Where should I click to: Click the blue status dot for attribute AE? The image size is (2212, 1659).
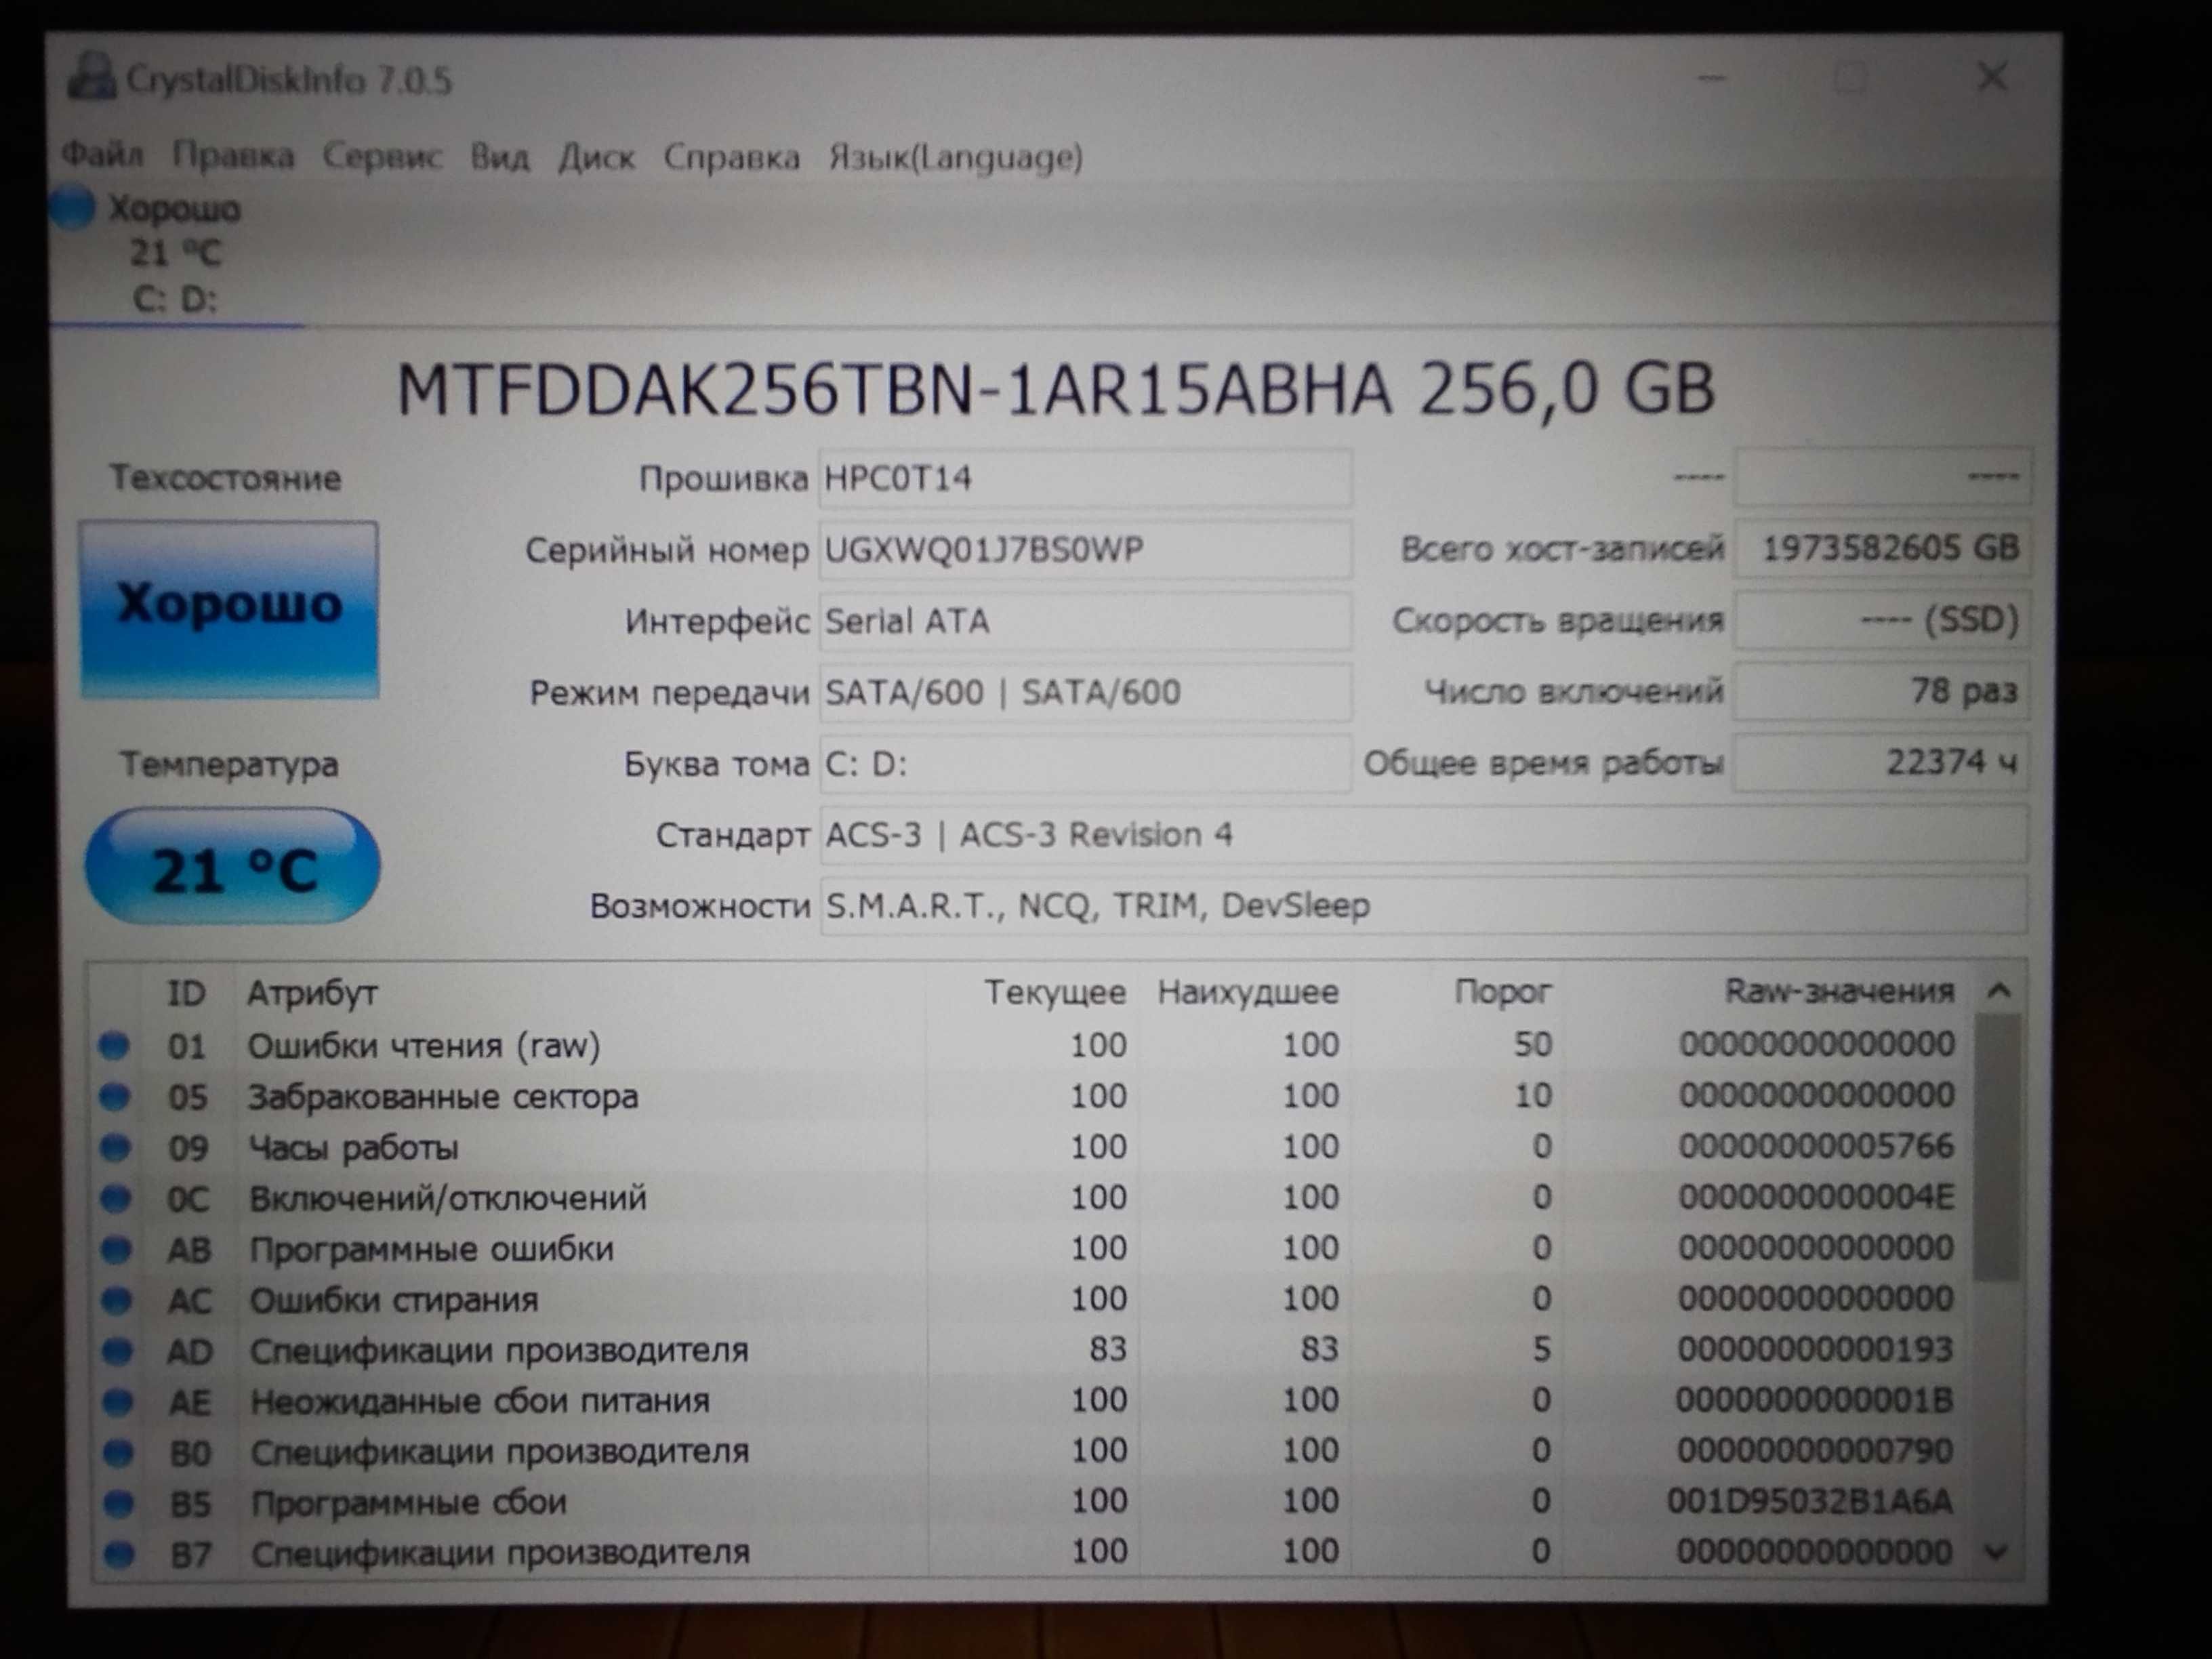click(x=118, y=1402)
